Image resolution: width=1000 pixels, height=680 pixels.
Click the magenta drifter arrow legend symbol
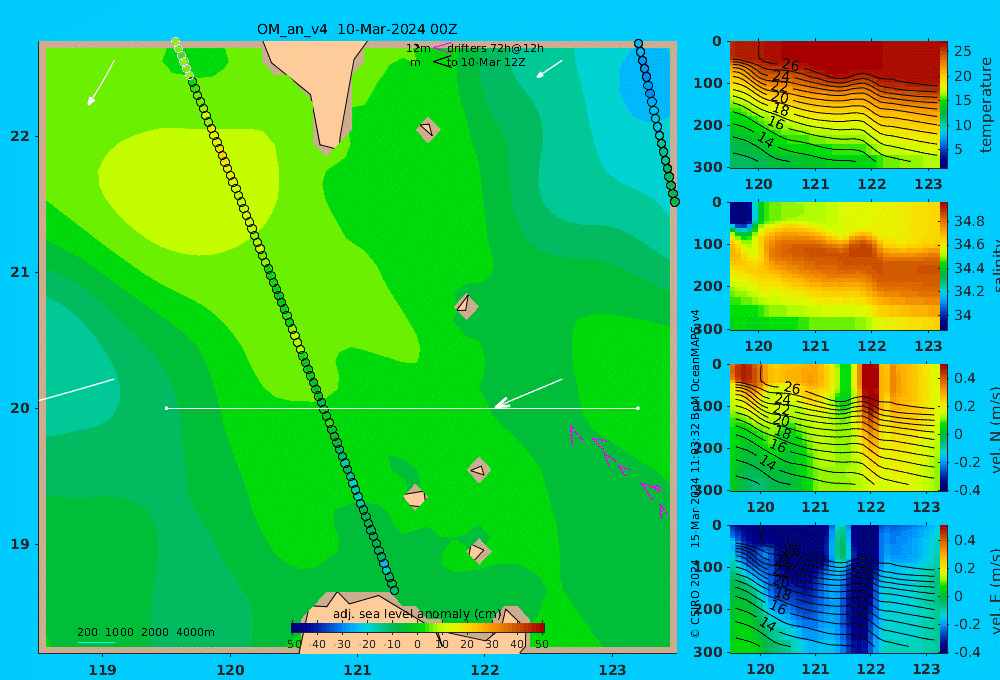point(441,48)
